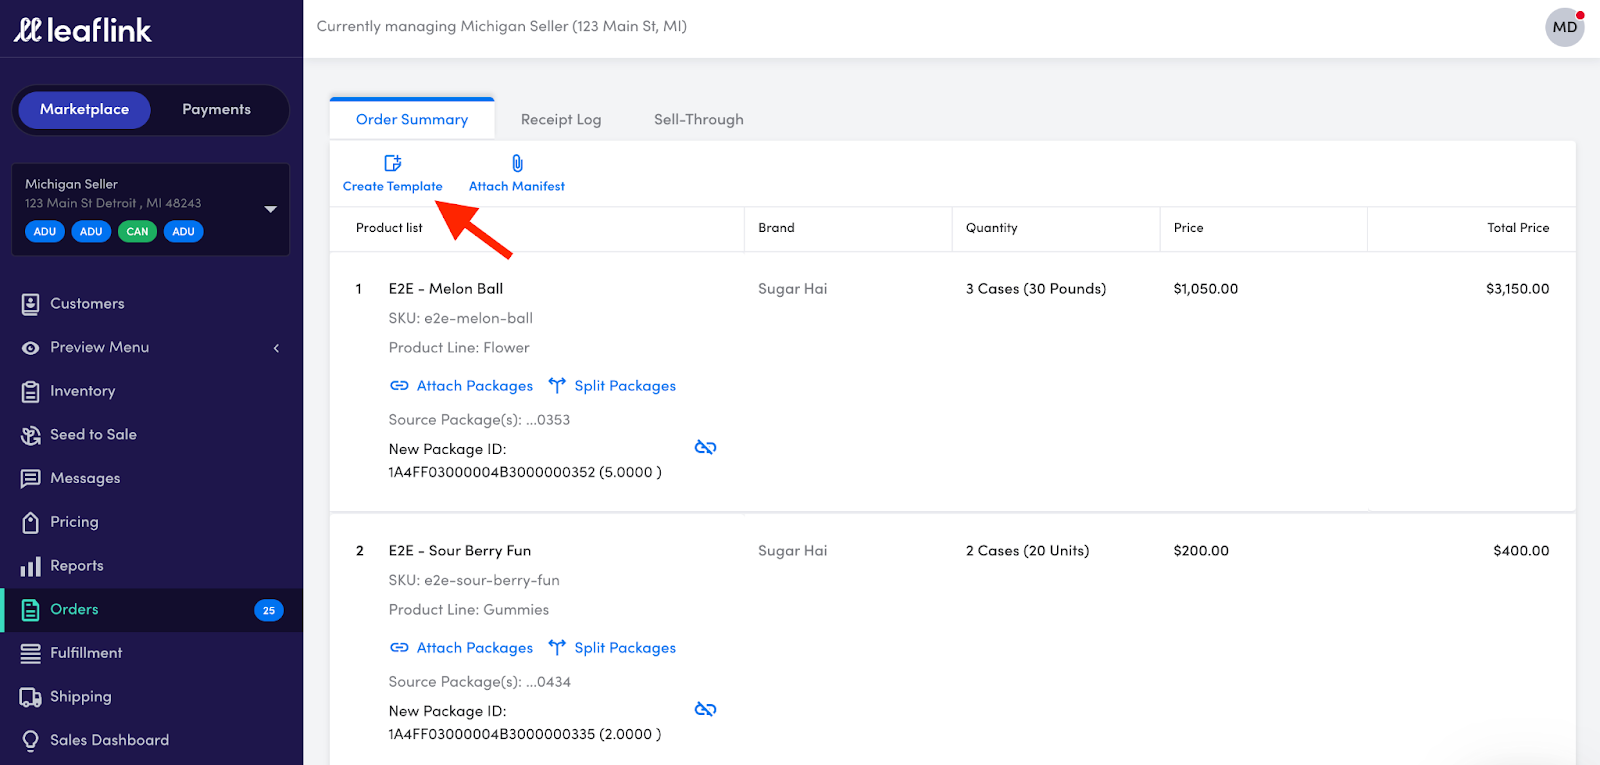1600x765 pixels.
Task: Click the Total Price column header
Action: (x=1518, y=228)
